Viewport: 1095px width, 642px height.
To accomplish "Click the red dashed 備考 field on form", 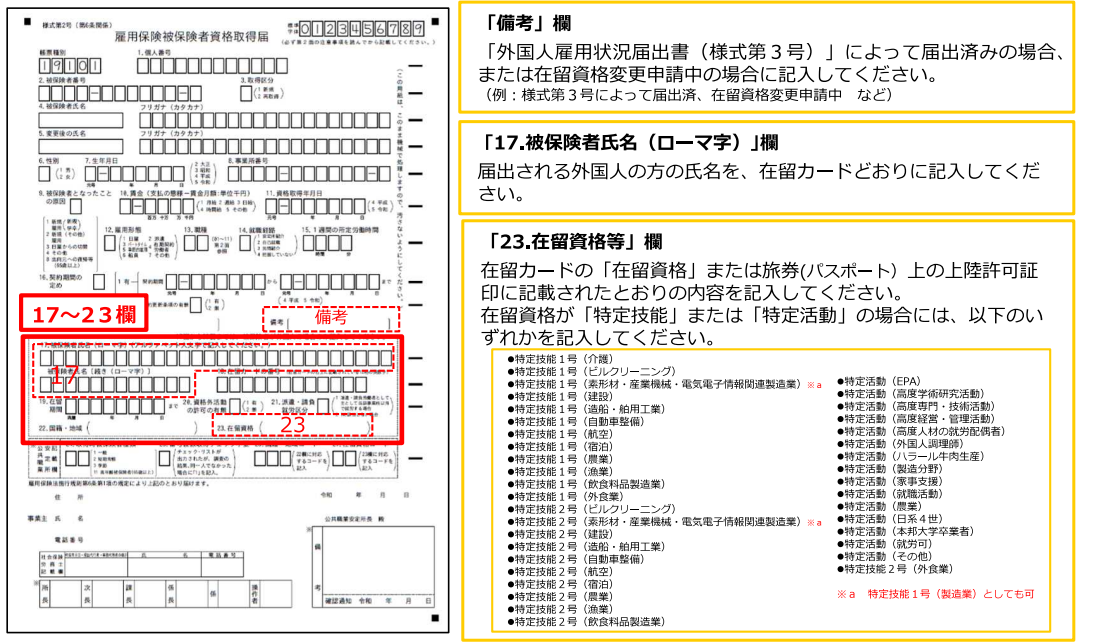I will 329,317.
